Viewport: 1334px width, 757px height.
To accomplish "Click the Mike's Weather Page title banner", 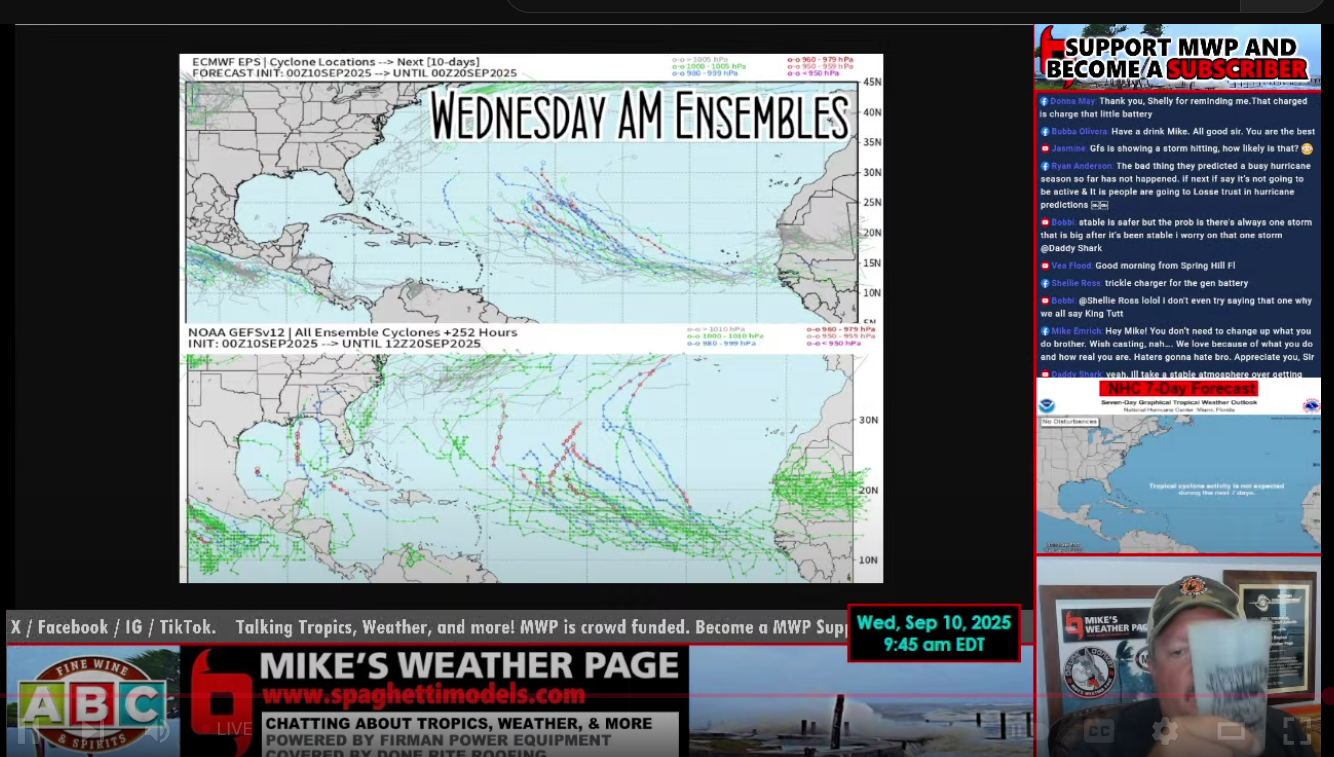I will (469, 665).
